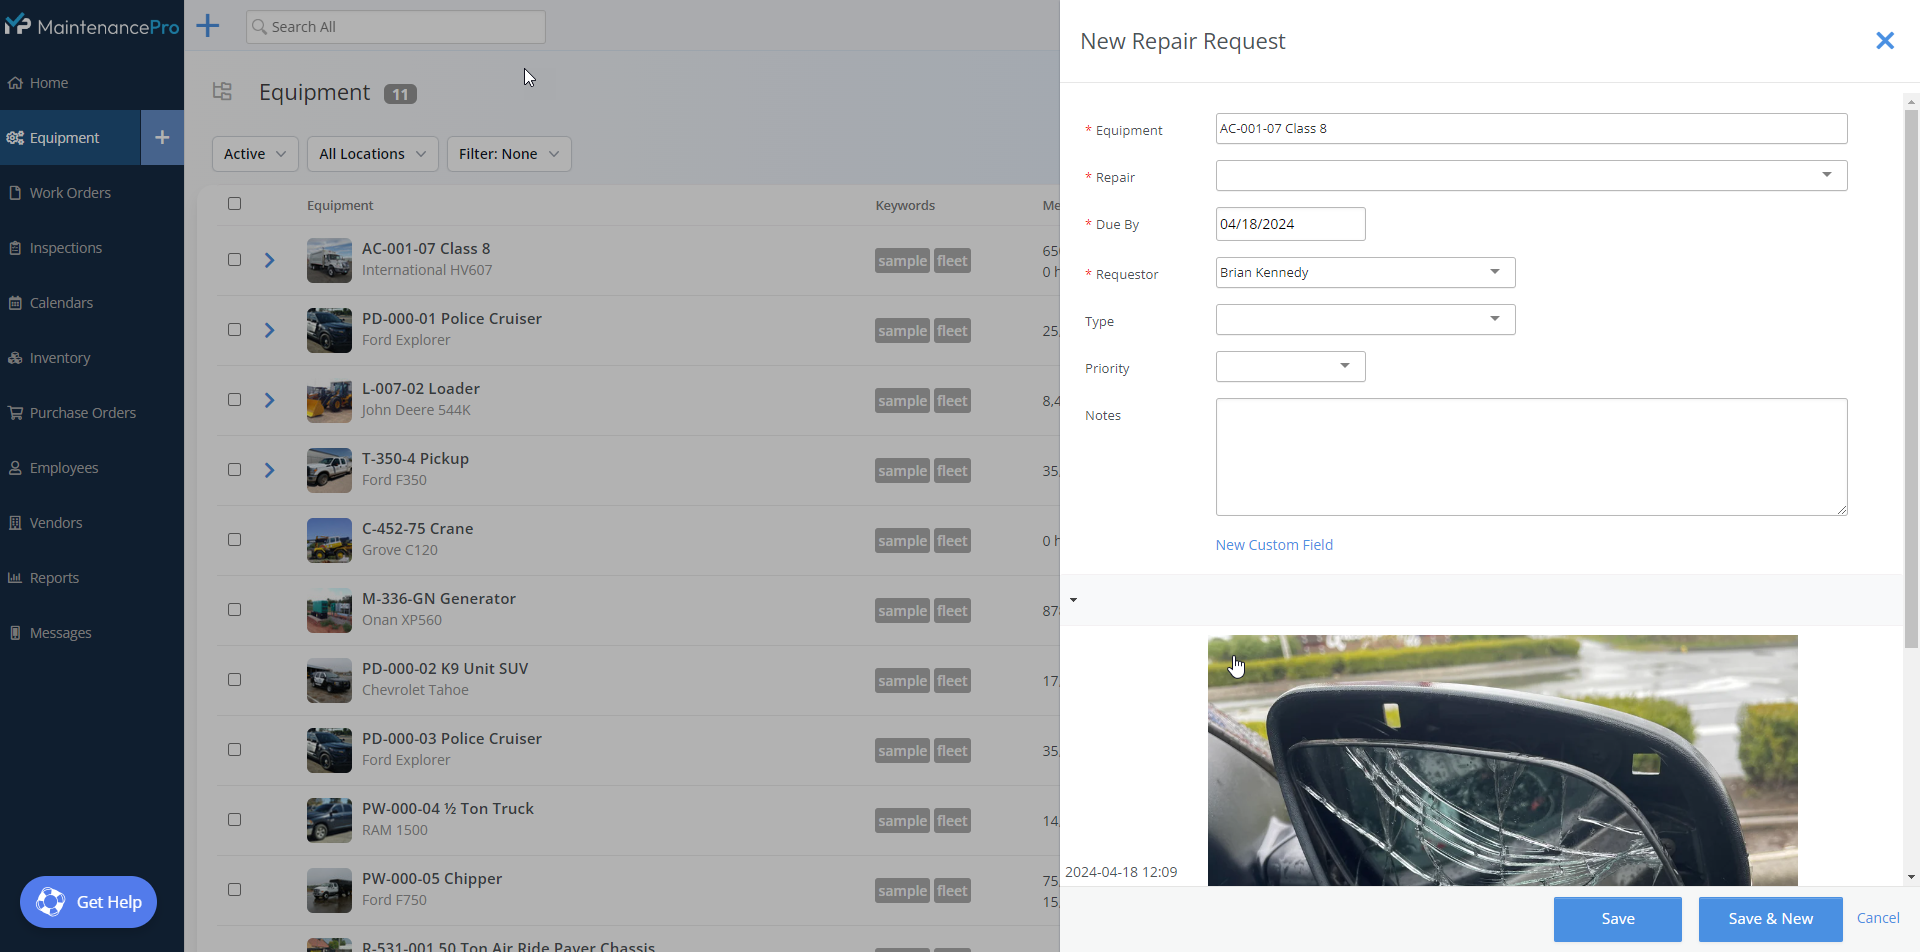
Task: Select the PD-000-01 Police Cruiser checkbox
Action: click(234, 329)
